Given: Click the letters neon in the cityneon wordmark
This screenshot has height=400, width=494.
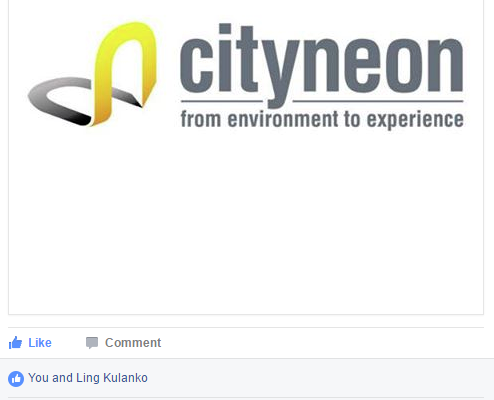Looking at the screenshot, I should pos(383,66).
